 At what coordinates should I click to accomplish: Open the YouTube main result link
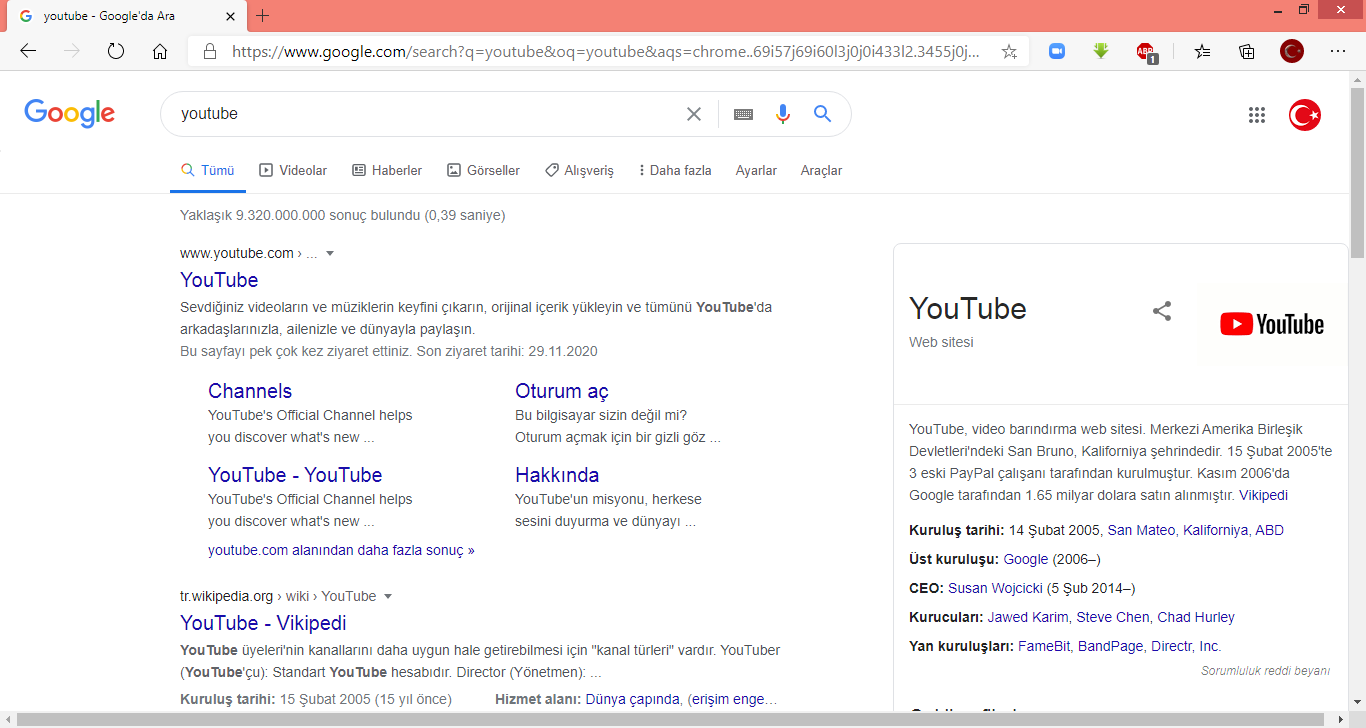pyautogui.click(x=219, y=280)
